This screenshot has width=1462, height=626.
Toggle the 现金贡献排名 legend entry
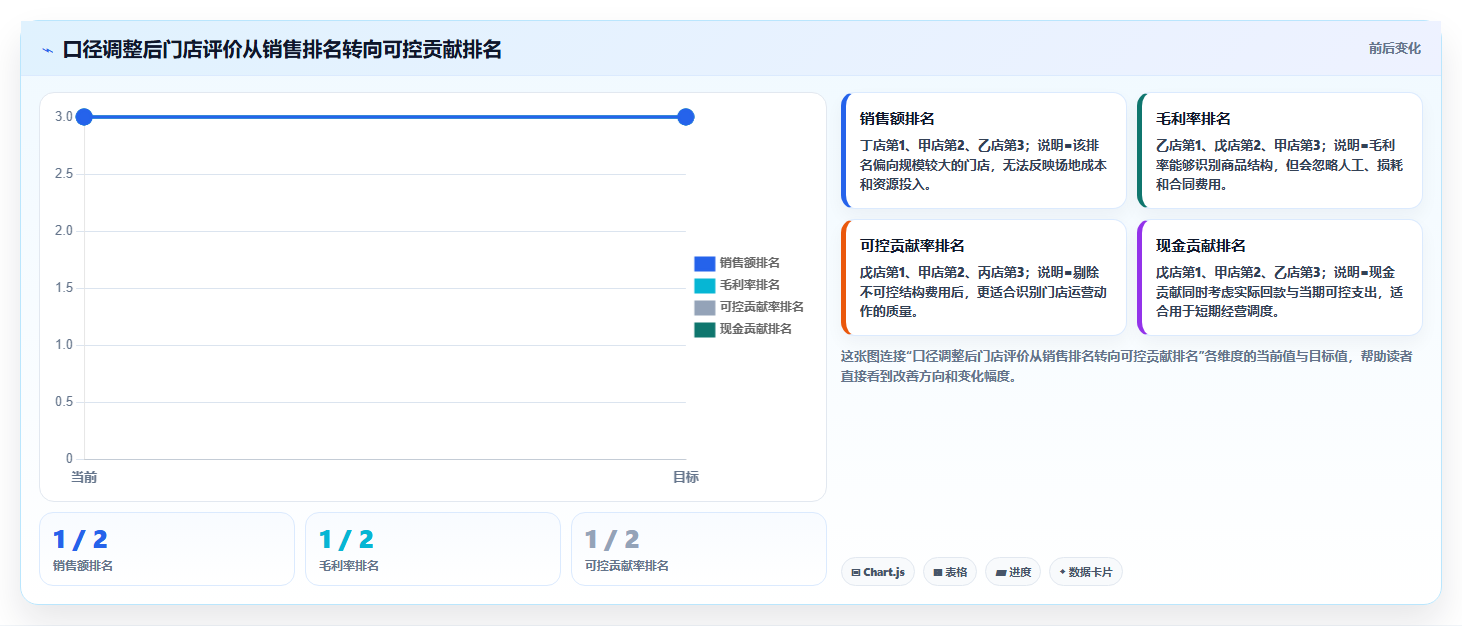[x=743, y=329]
